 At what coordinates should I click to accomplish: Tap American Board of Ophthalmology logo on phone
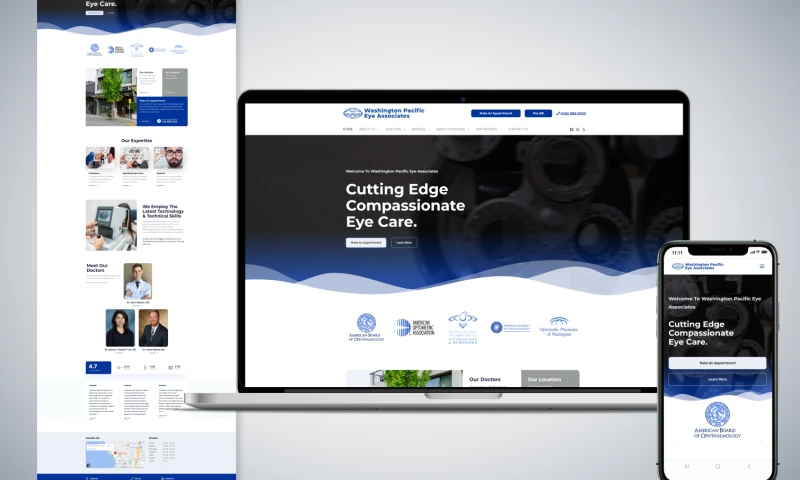(x=717, y=420)
